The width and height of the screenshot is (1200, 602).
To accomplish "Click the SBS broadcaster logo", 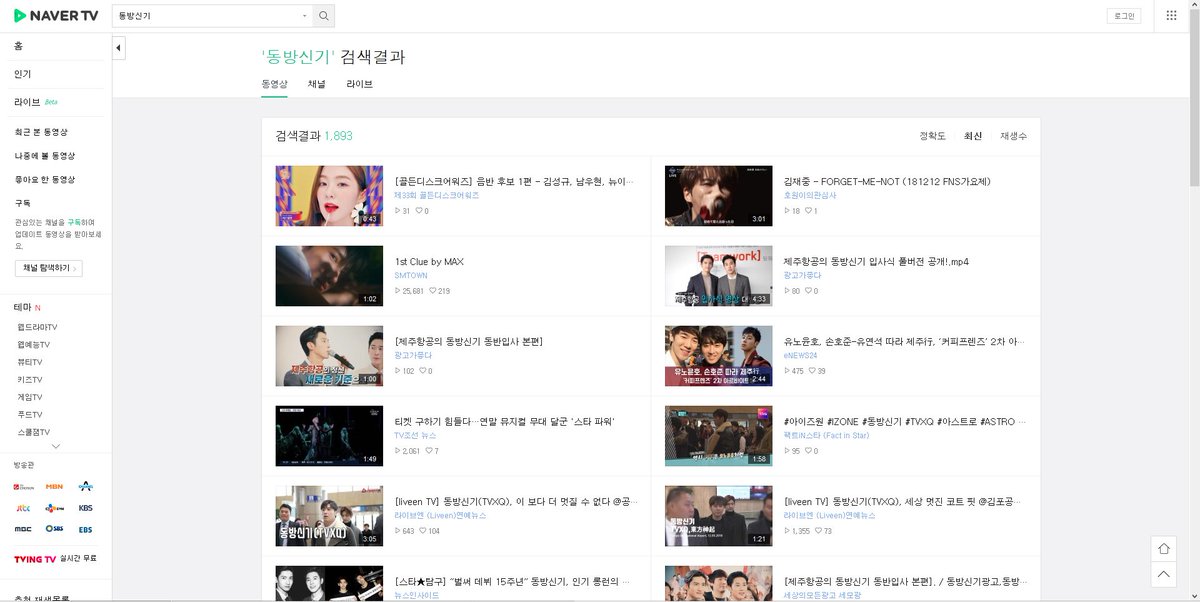I will pos(54,529).
